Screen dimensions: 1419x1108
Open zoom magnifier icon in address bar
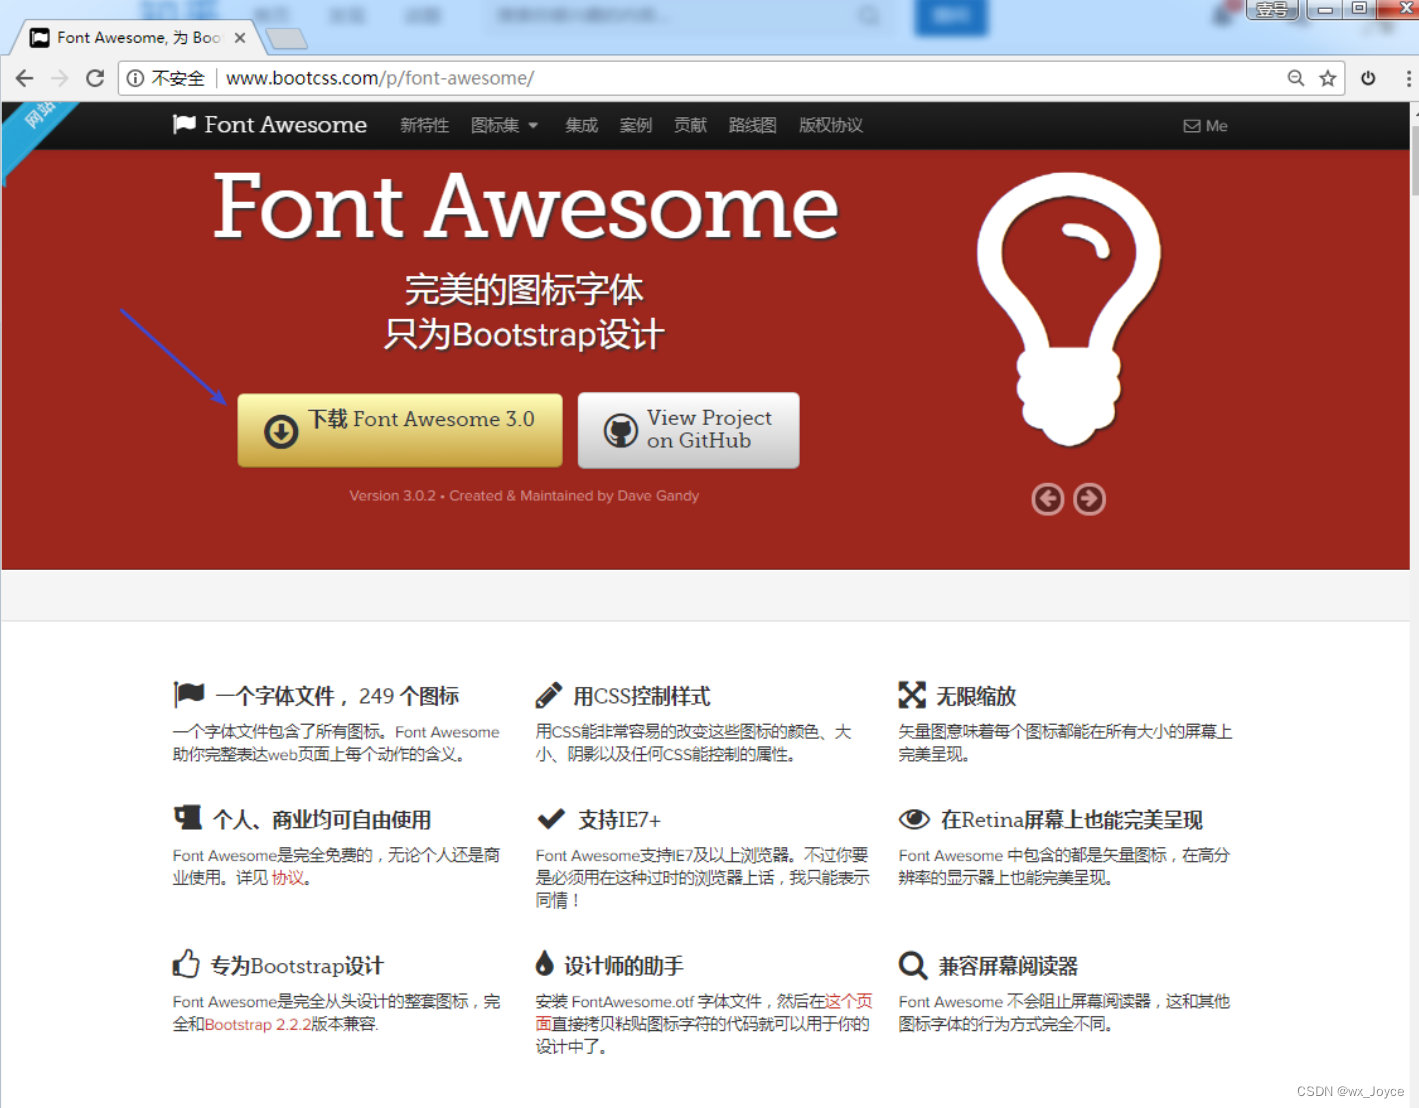click(x=1296, y=78)
